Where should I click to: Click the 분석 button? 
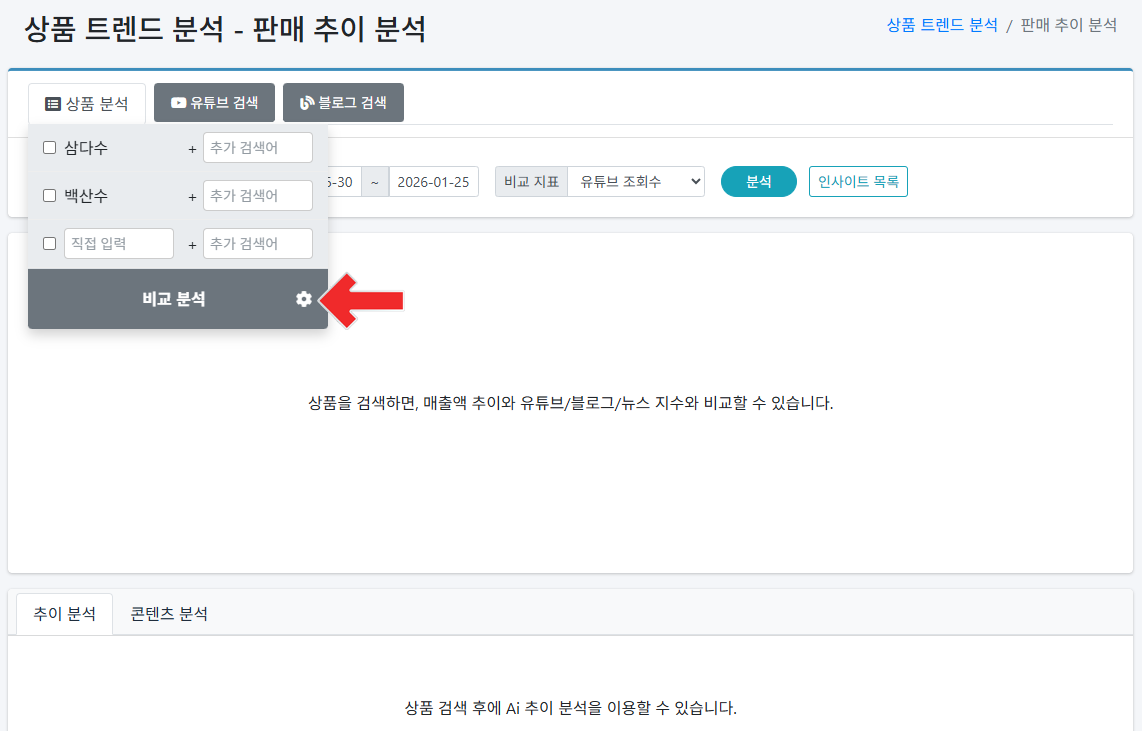tap(758, 181)
